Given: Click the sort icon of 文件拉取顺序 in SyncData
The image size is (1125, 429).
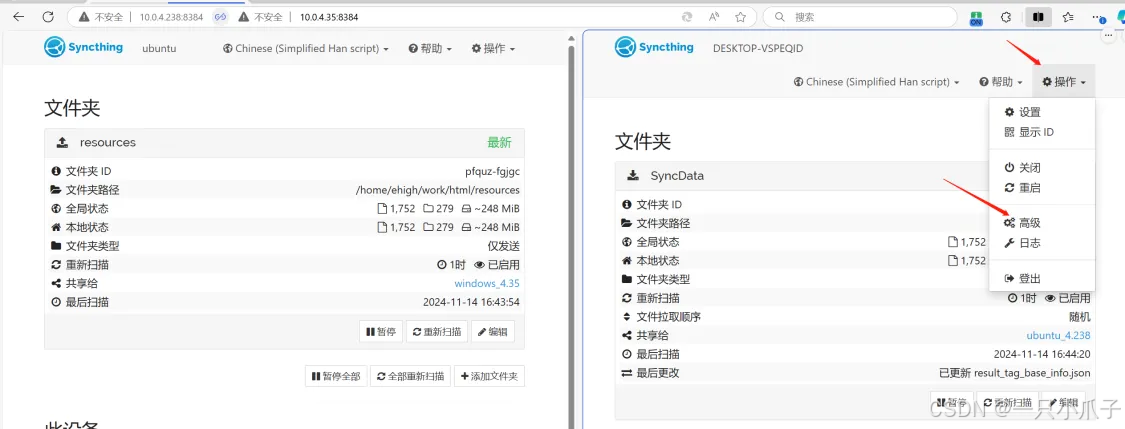Looking at the screenshot, I should click(x=627, y=316).
